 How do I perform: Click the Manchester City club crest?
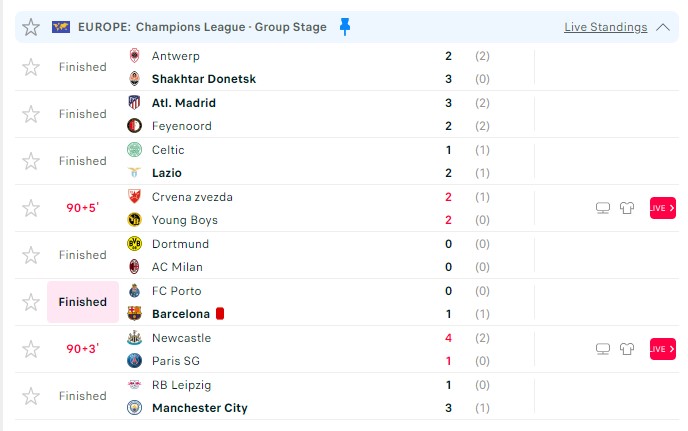tap(134, 408)
